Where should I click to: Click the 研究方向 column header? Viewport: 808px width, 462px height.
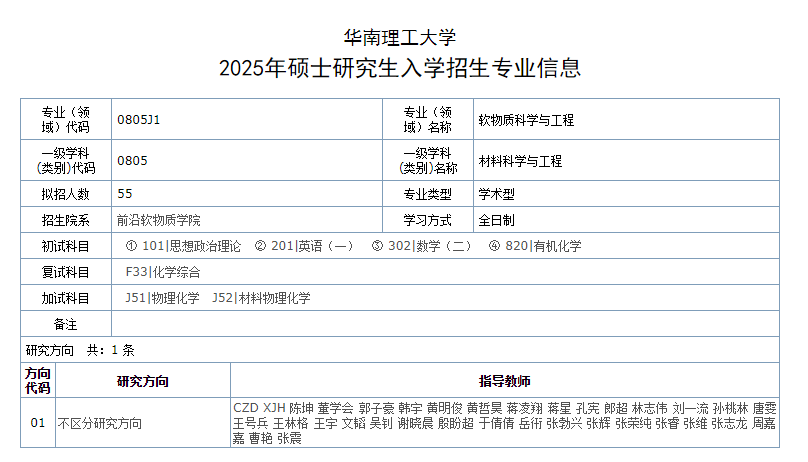143,381
